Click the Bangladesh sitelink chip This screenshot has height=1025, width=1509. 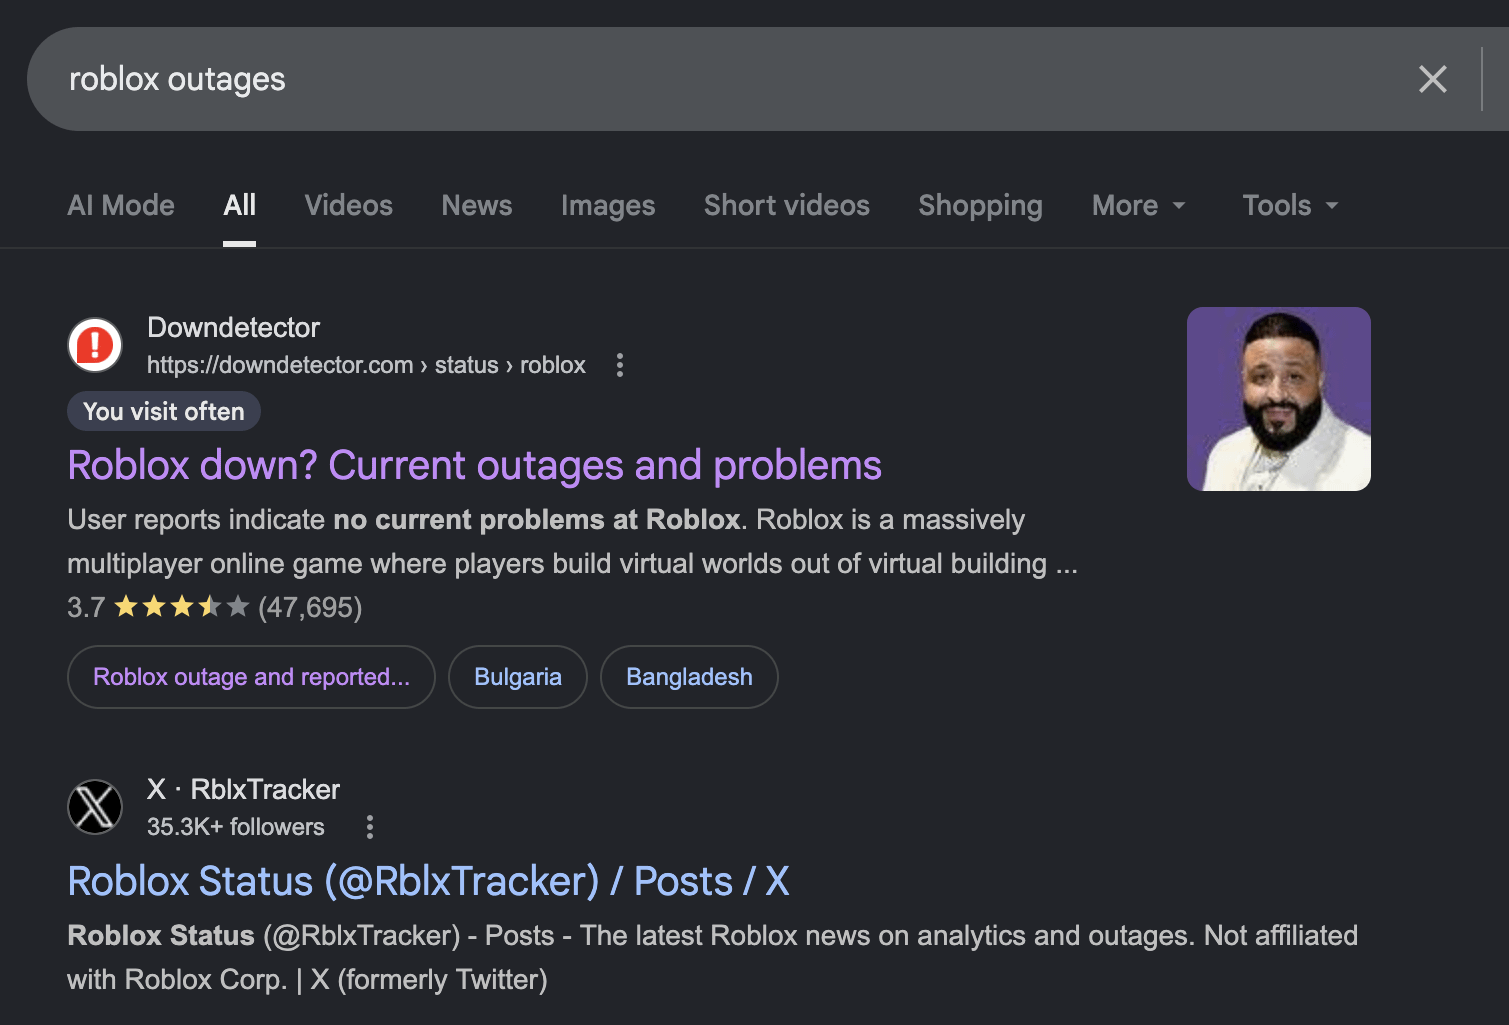click(x=689, y=677)
